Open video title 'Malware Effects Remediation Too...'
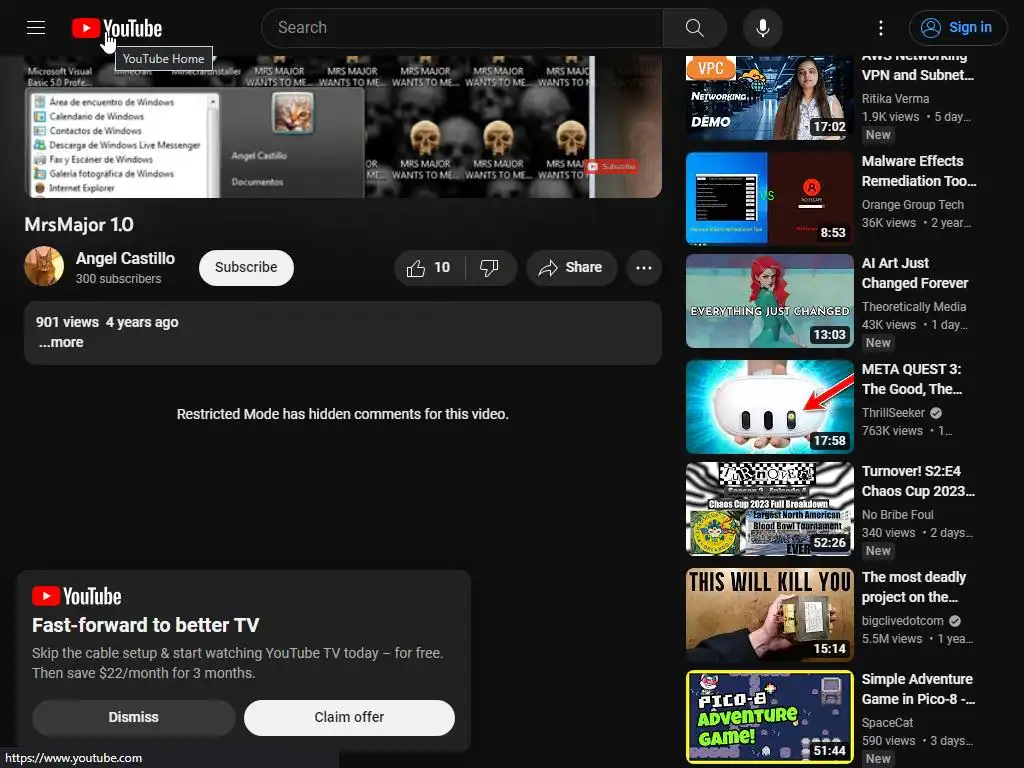The width and height of the screenshot is (1024, 768). pyautogui.click(x=919, y=171)
